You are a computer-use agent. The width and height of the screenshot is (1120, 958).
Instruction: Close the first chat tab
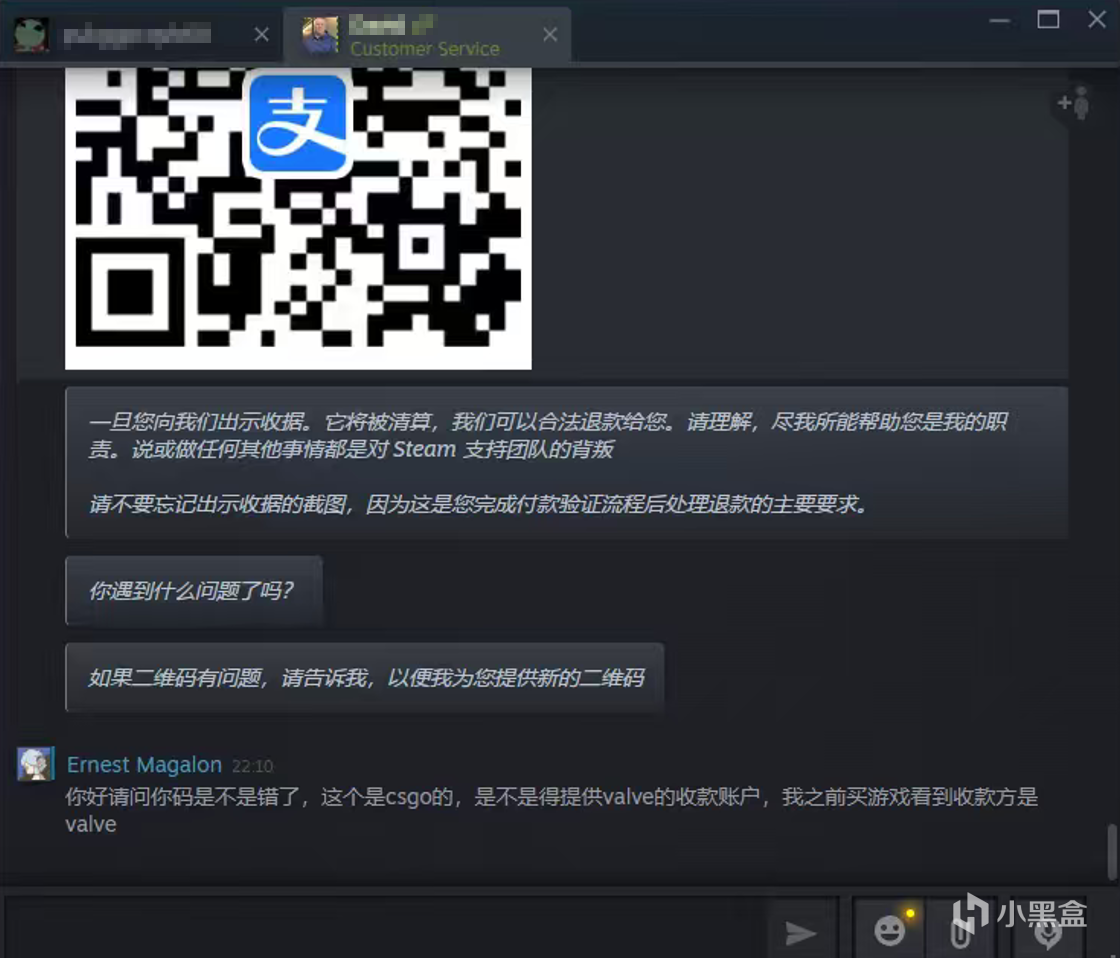261,34
